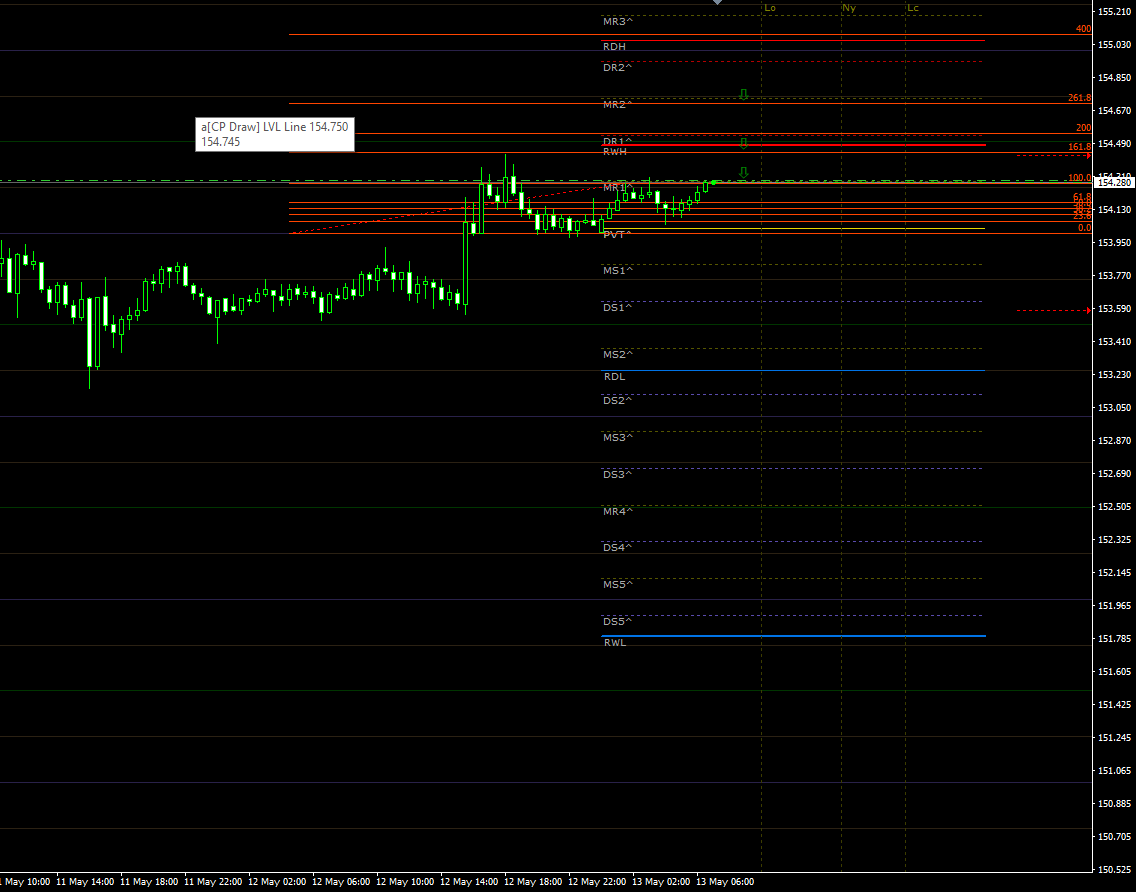Screen dimensions: 1136x892
Task: Click the green dot at the latest candle
Action: [x=714, y=183]
